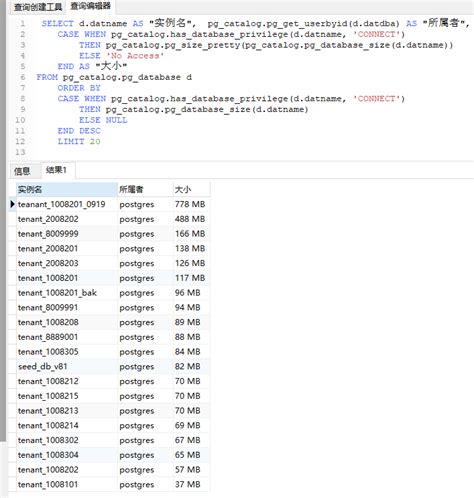
Task: Click the 所属者 column header
Action: click(x=145, y=190)
